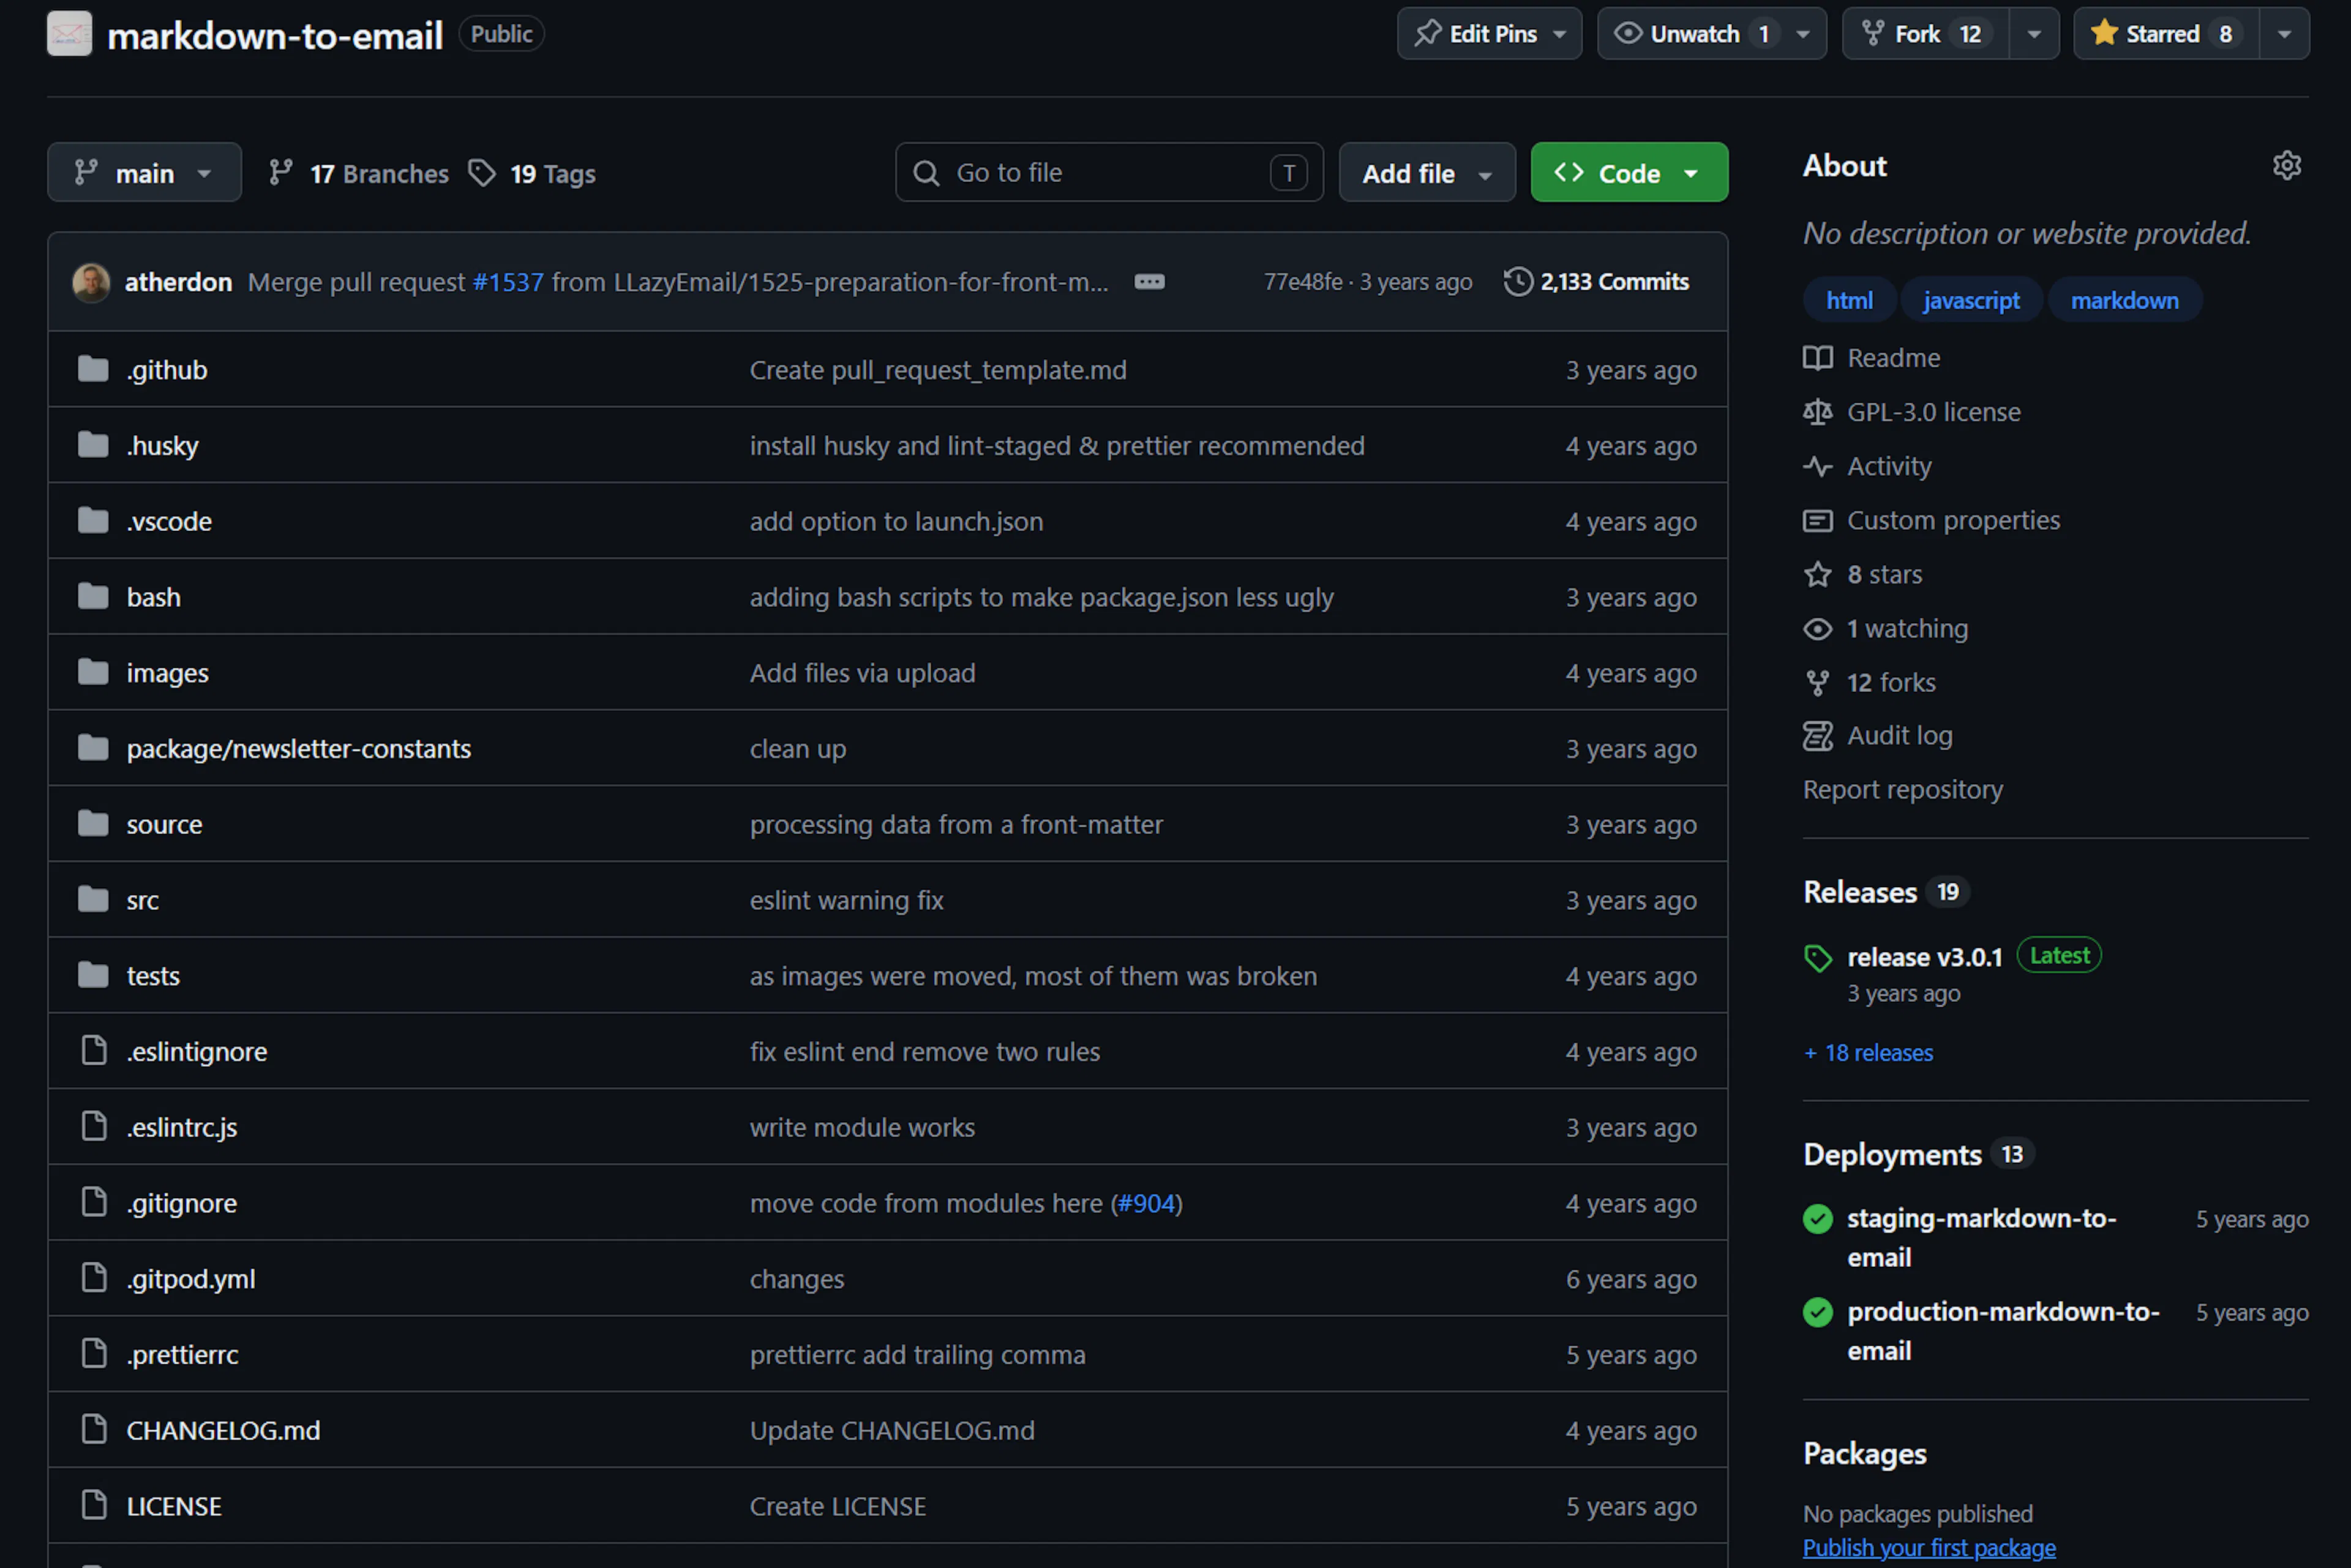Open the Add file dropdown

1427,172
